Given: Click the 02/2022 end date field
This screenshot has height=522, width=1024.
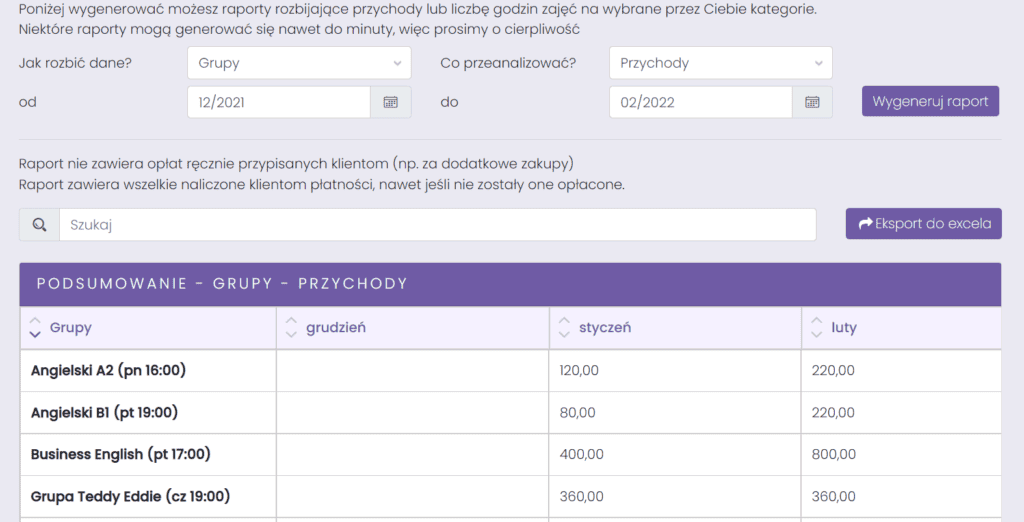Looking at the screenshot, I should tap(701, 102).
